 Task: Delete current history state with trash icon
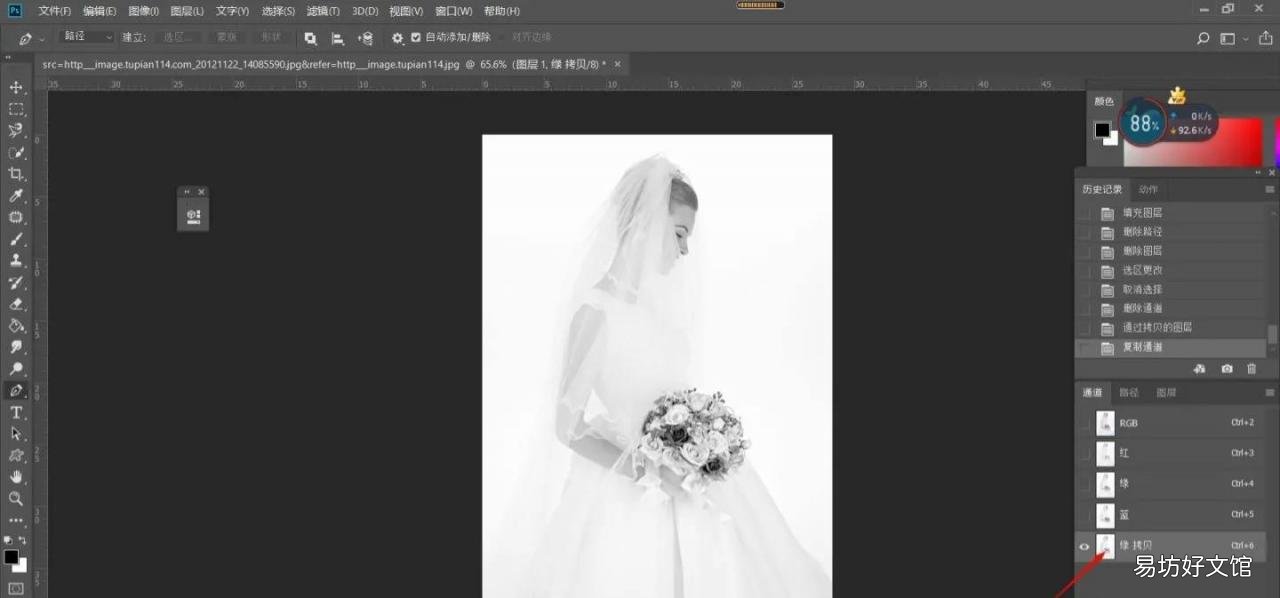point(1251,369)
